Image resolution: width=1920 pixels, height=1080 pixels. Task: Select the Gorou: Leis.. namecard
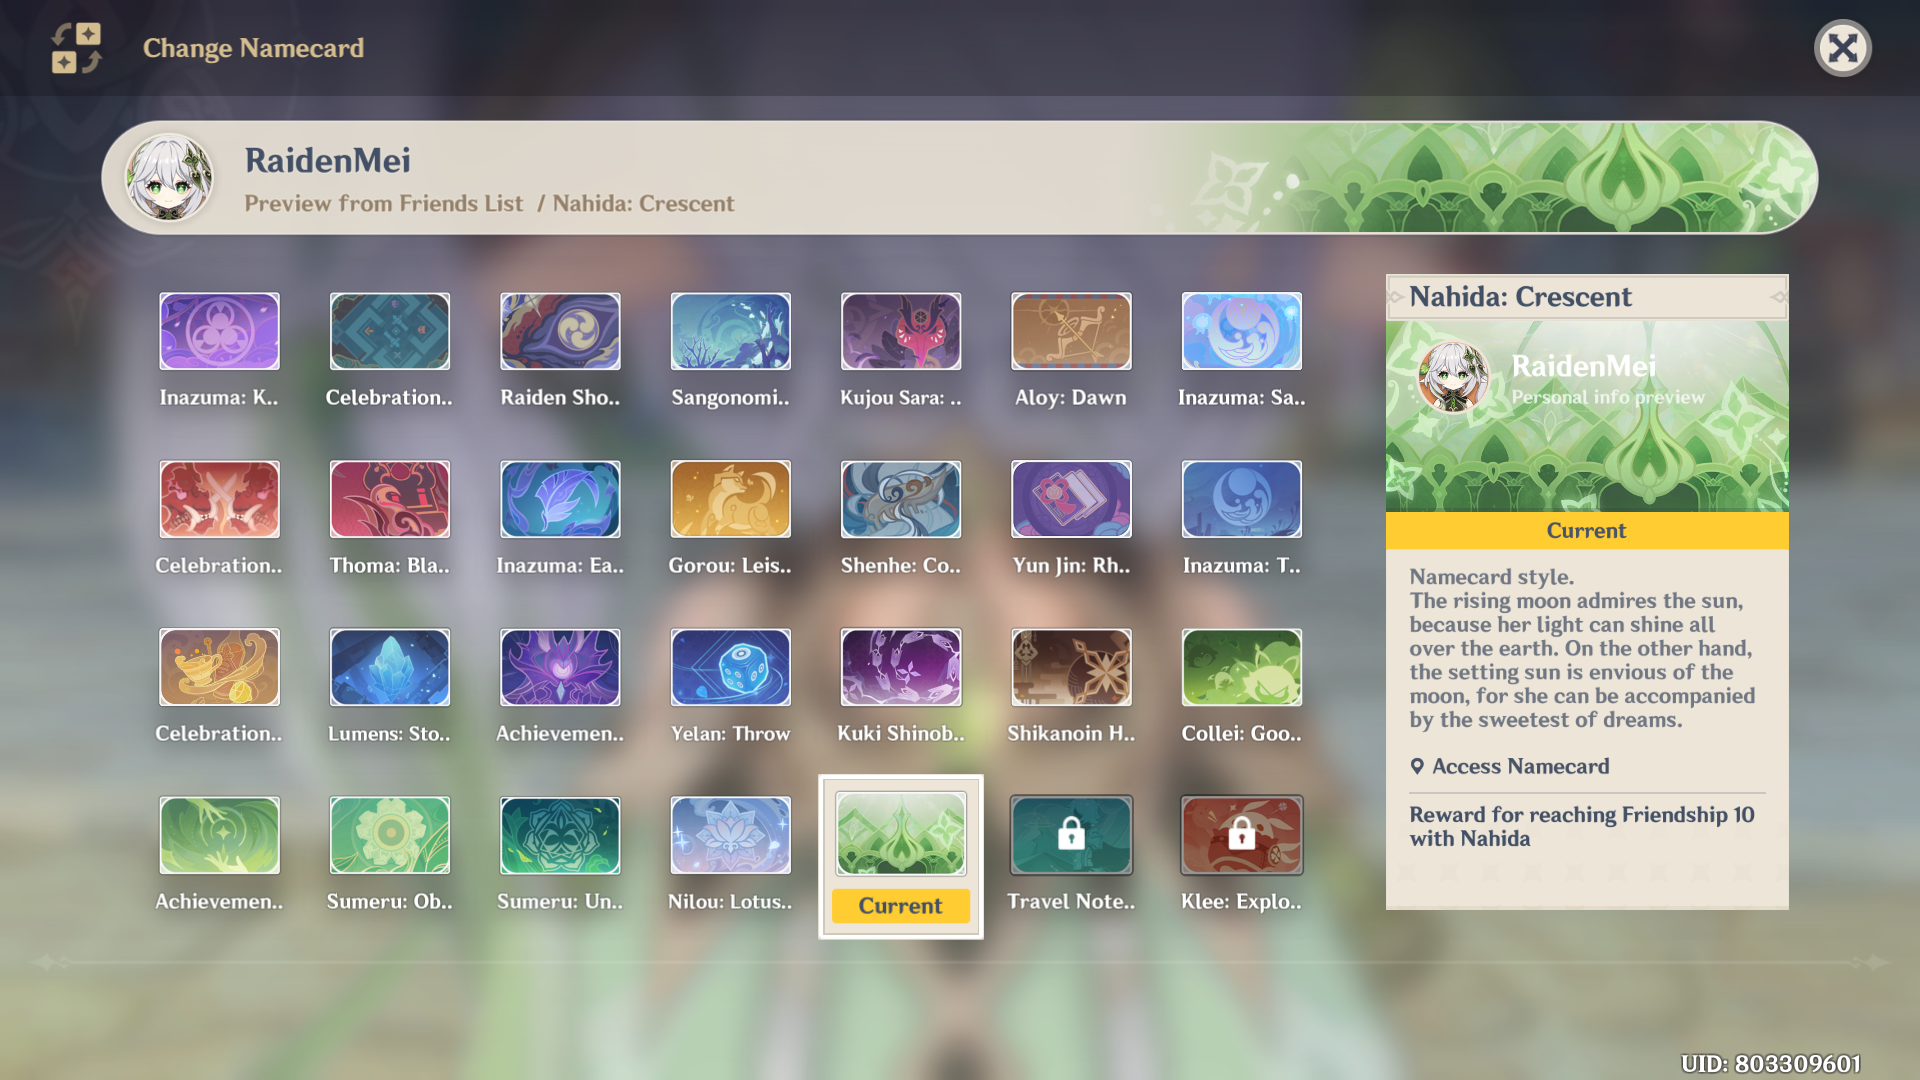(x=730, y=499)
